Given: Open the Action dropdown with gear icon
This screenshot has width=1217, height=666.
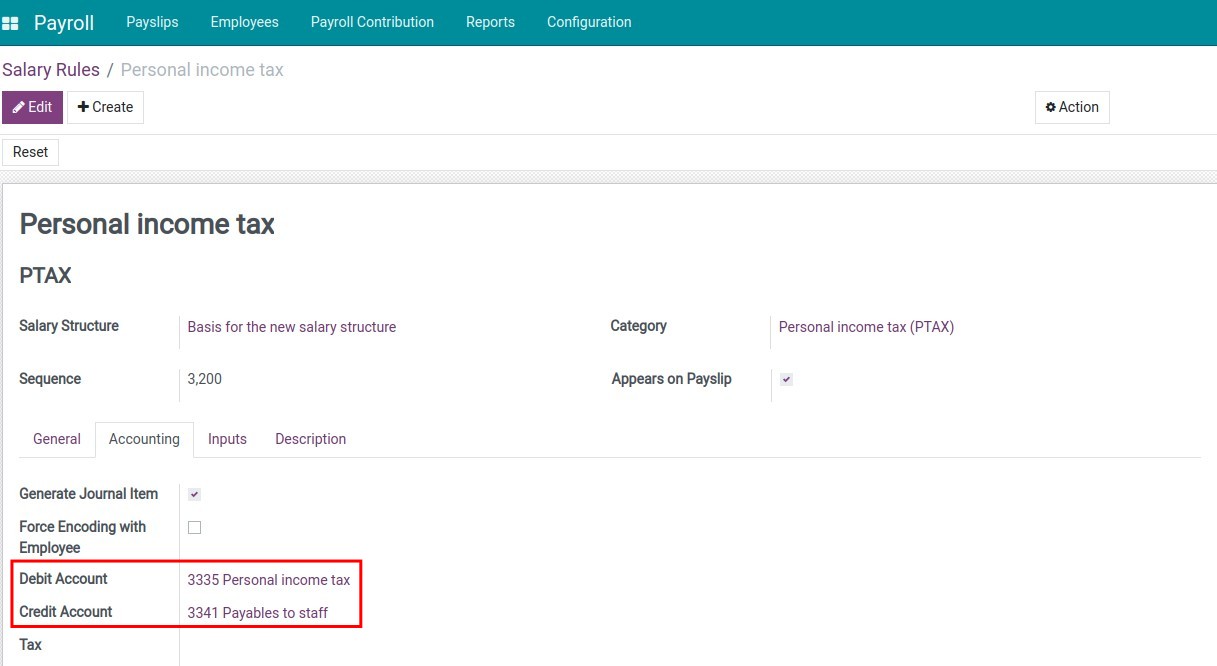Looking at the screenshot, I should [1071, 107].
